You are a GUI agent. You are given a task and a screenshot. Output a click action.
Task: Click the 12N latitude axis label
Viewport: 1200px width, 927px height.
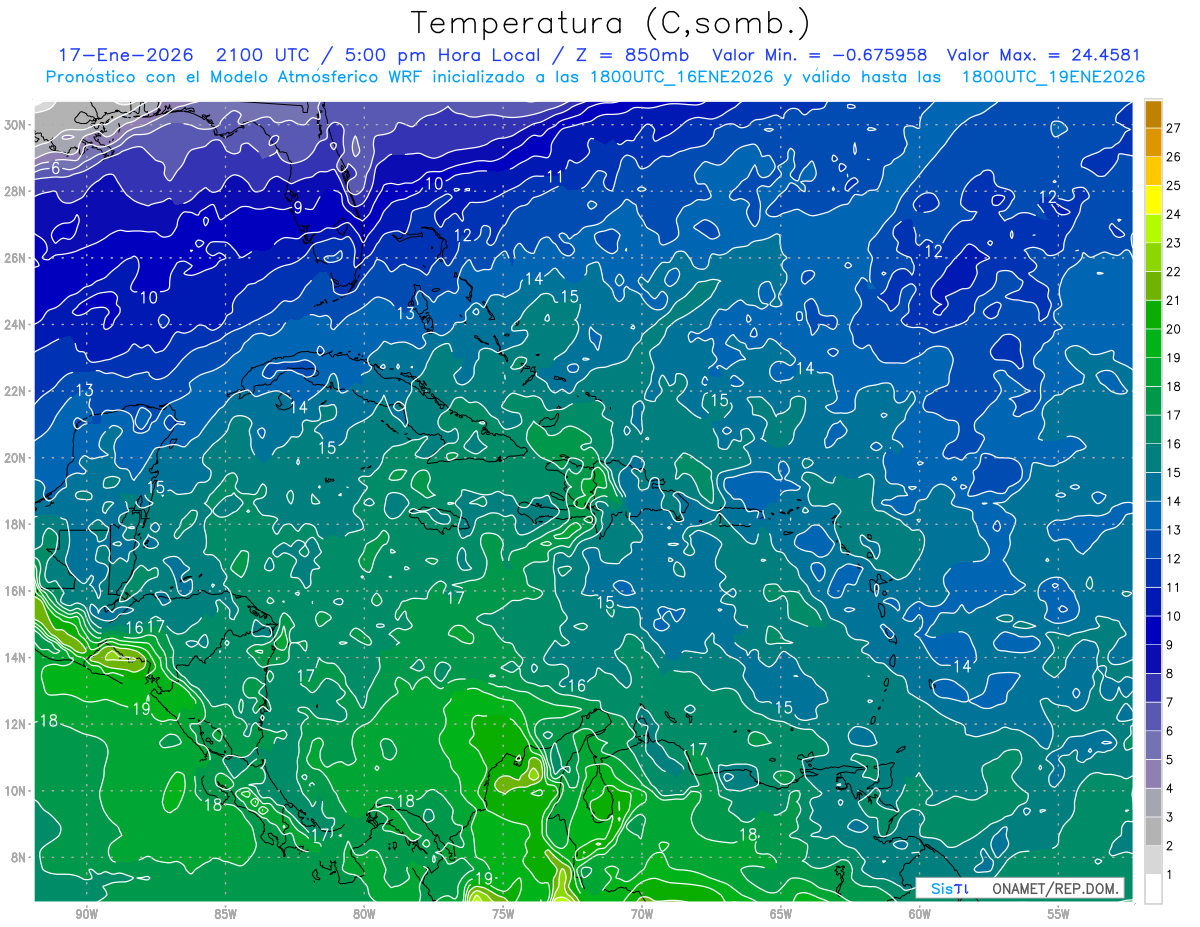[x=17, y=724]
